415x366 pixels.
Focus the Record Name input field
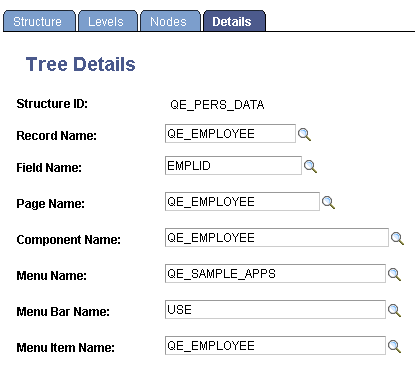click(x=230, y=134)
